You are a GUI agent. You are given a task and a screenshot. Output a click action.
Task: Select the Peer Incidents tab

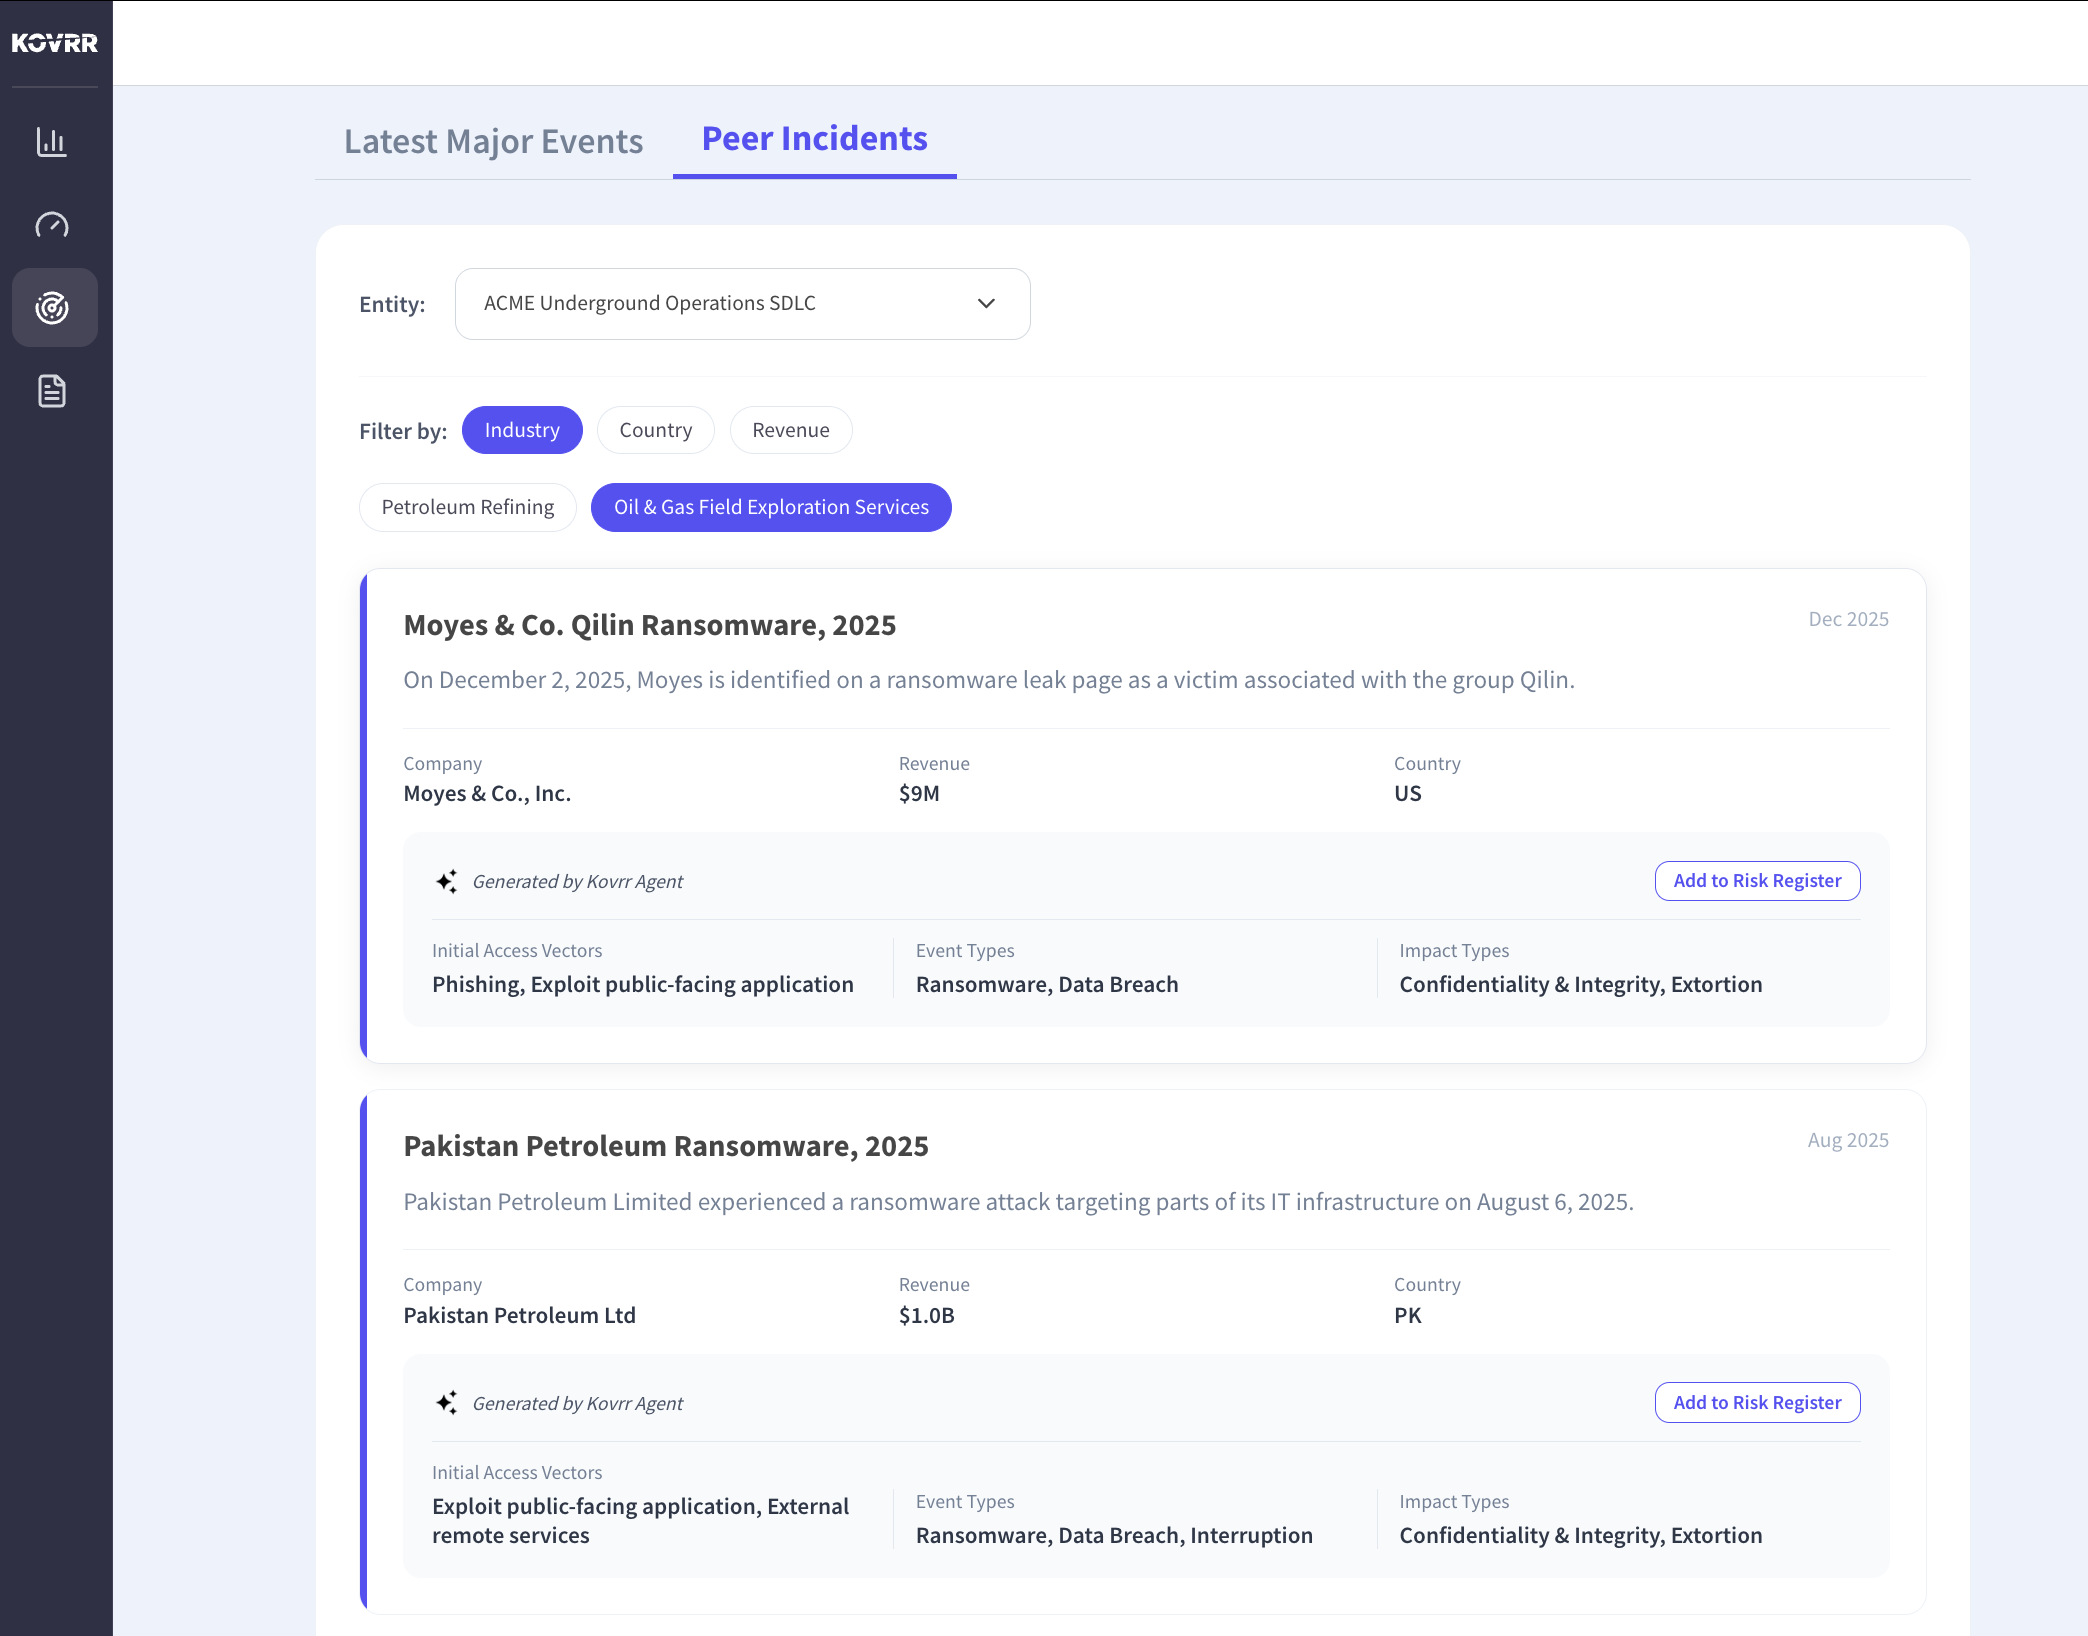(x=815, y=139)
